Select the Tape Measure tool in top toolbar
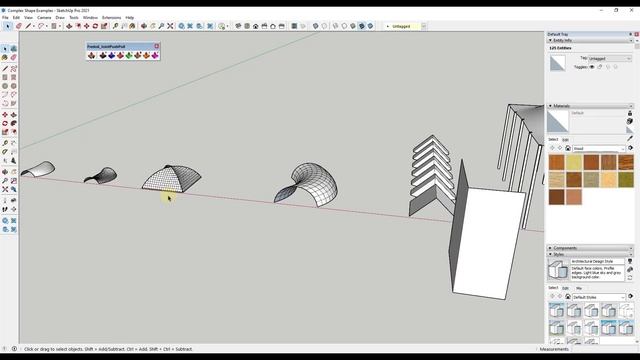Image resolution: width=640 pixels, height=360 pixels. tap(116, 26)
